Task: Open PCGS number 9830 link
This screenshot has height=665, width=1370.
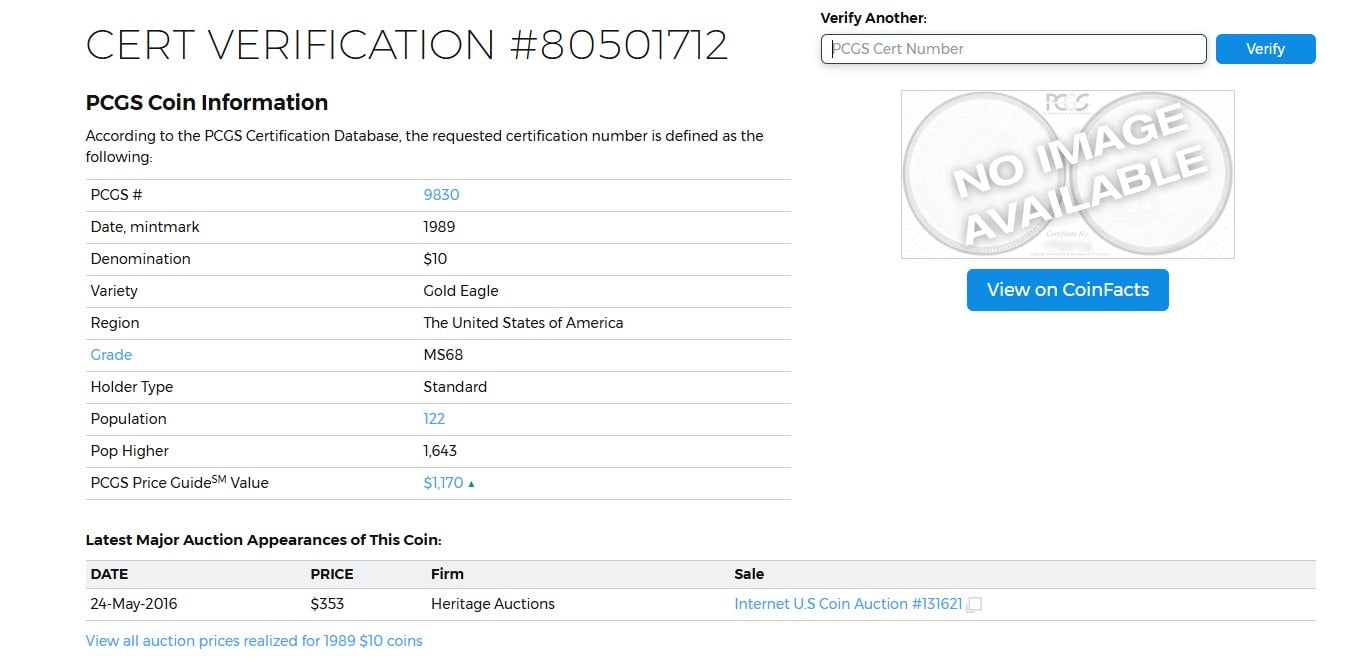Action: pyautogui.click(x=441, y=195)
